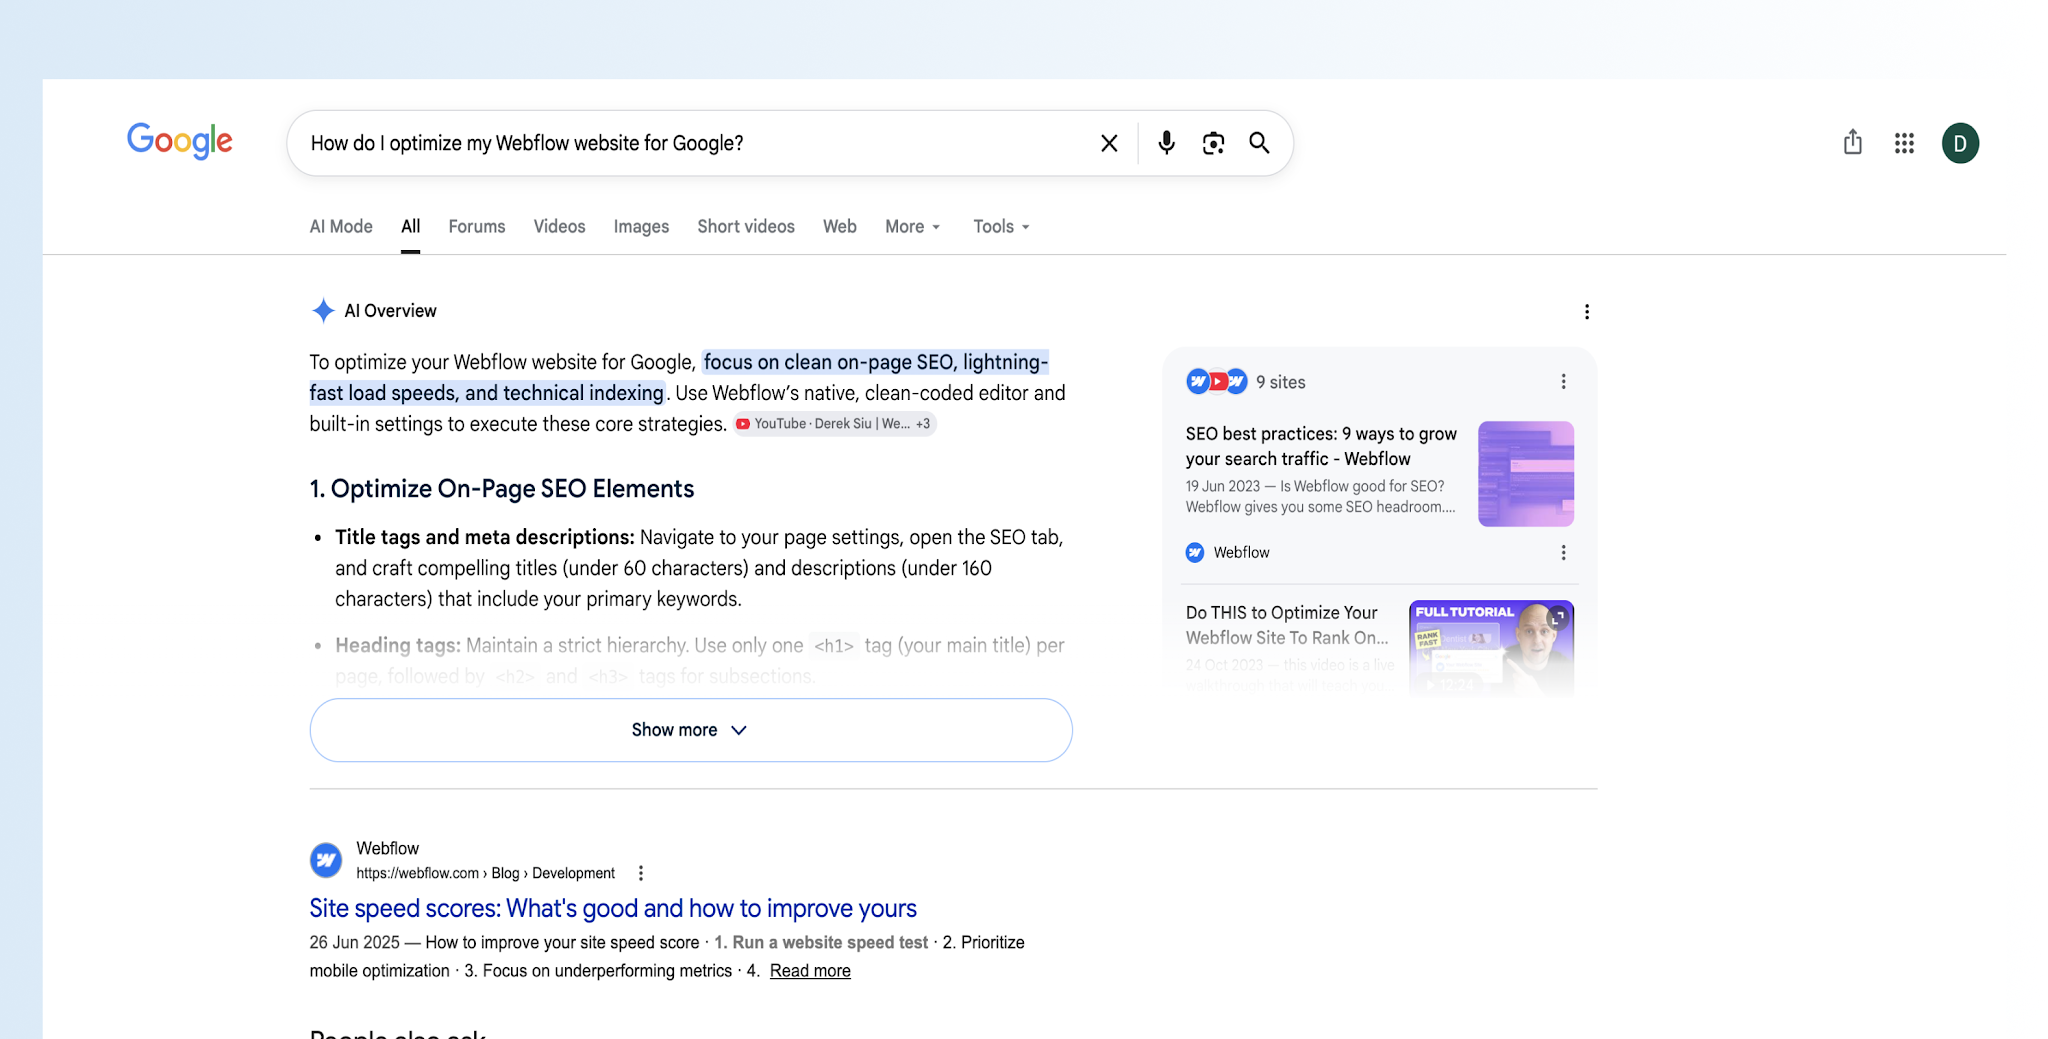Image resolution: width=2048 pixels, height=1039 pixels.
Task: Click the YouTube Derek Siu citation chip
Action: [x=834, y=424]
